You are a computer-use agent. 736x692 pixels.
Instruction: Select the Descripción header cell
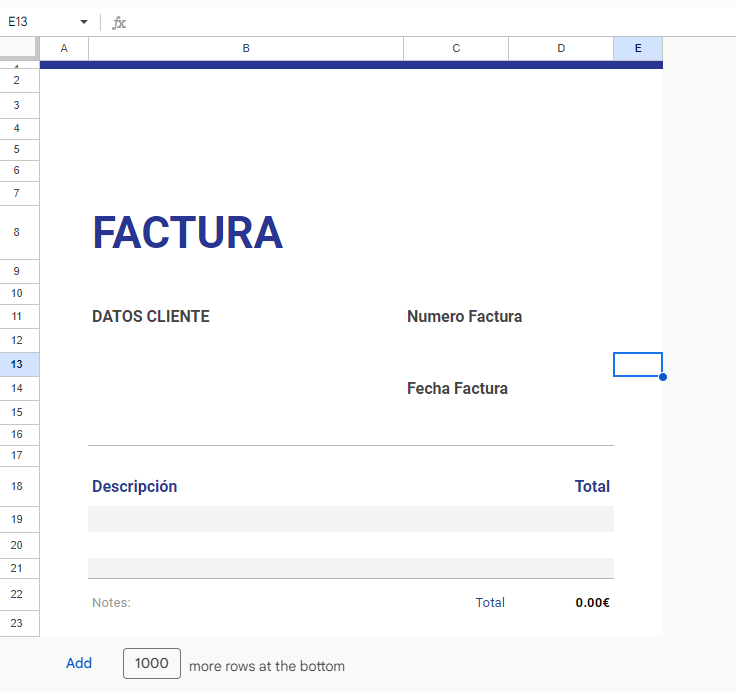135,487
